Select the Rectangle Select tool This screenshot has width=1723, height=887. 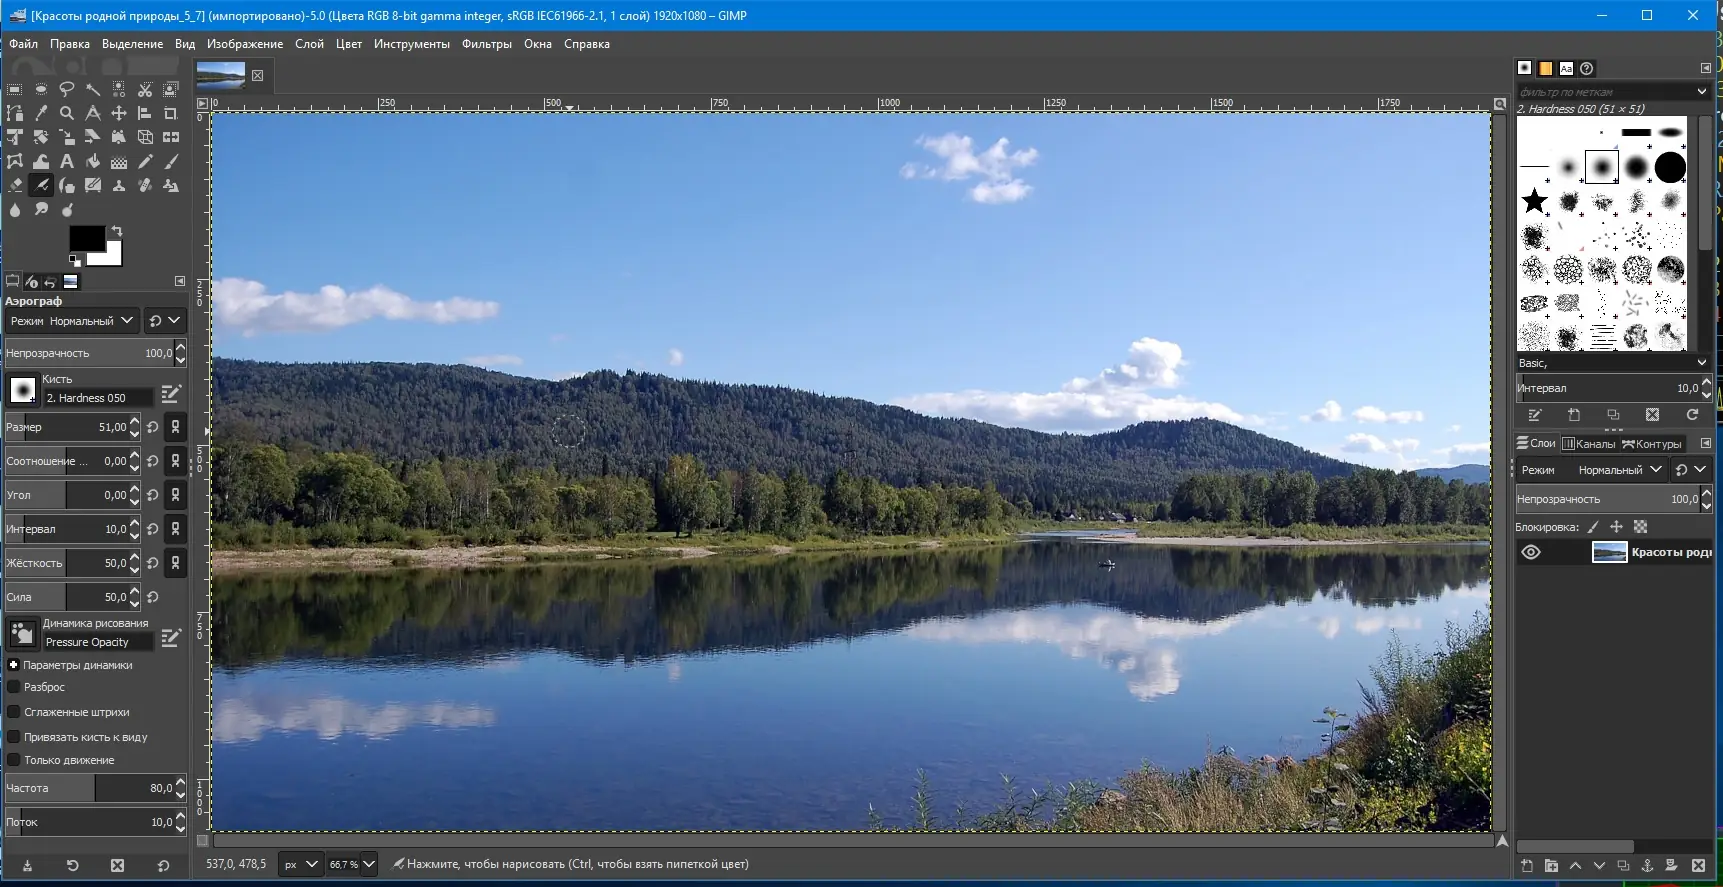click(15, 89)
